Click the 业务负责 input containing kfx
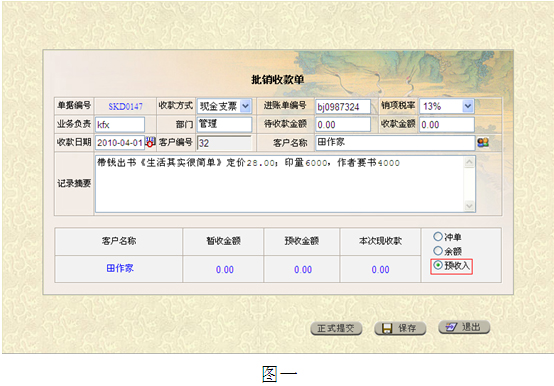Screen dimensions: 554x386 click(x=120, y=125)
